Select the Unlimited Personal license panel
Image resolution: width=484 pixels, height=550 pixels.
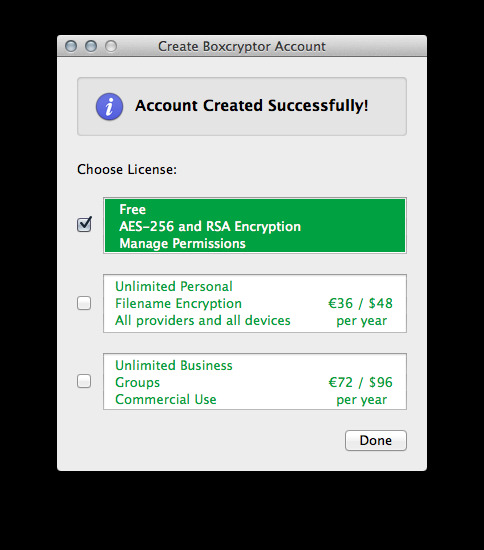tap(255, 303)
